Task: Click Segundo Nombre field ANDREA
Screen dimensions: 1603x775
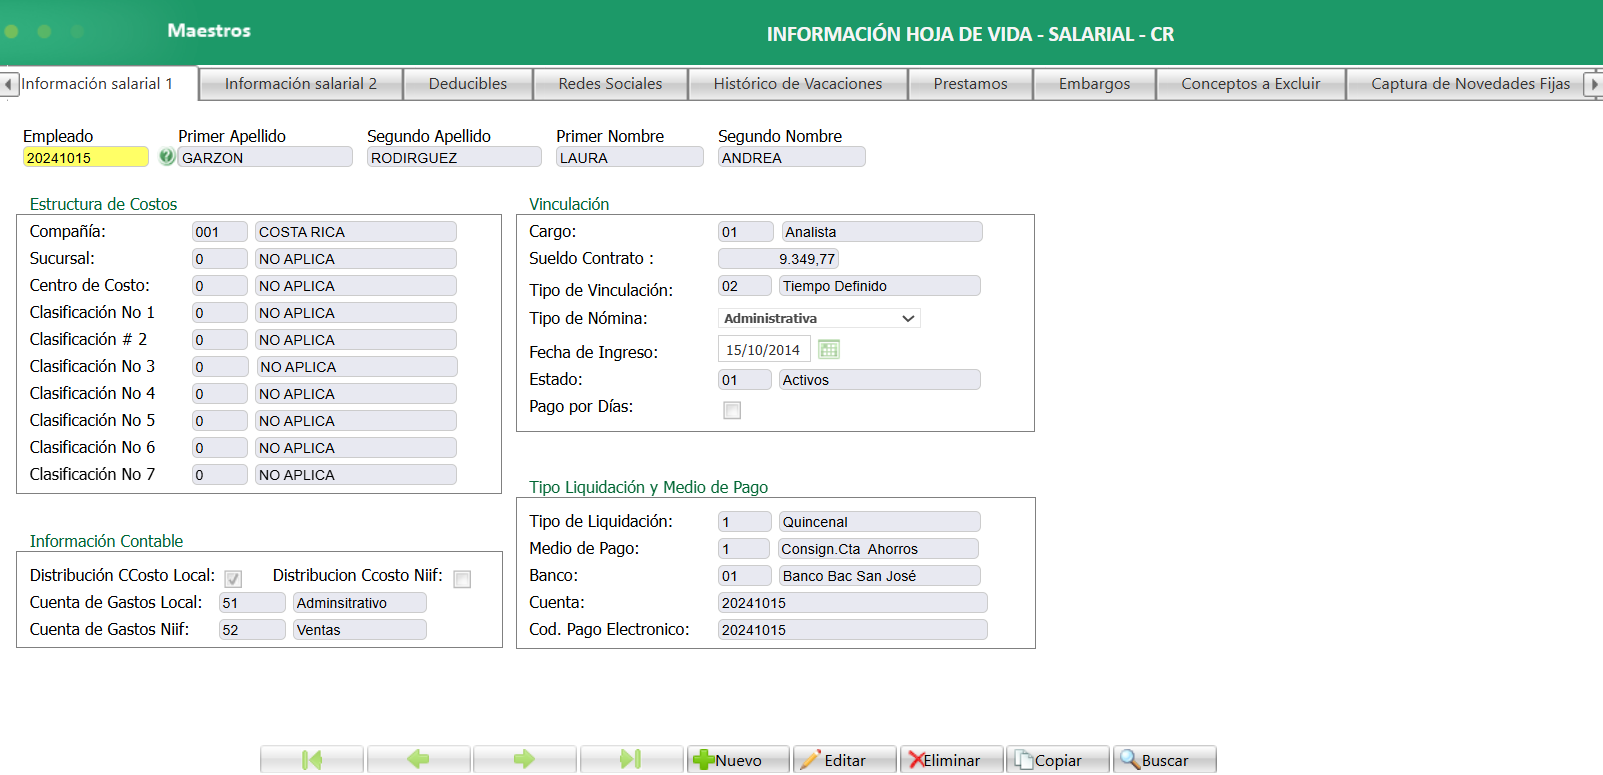Action: click(x=792, y=157)
